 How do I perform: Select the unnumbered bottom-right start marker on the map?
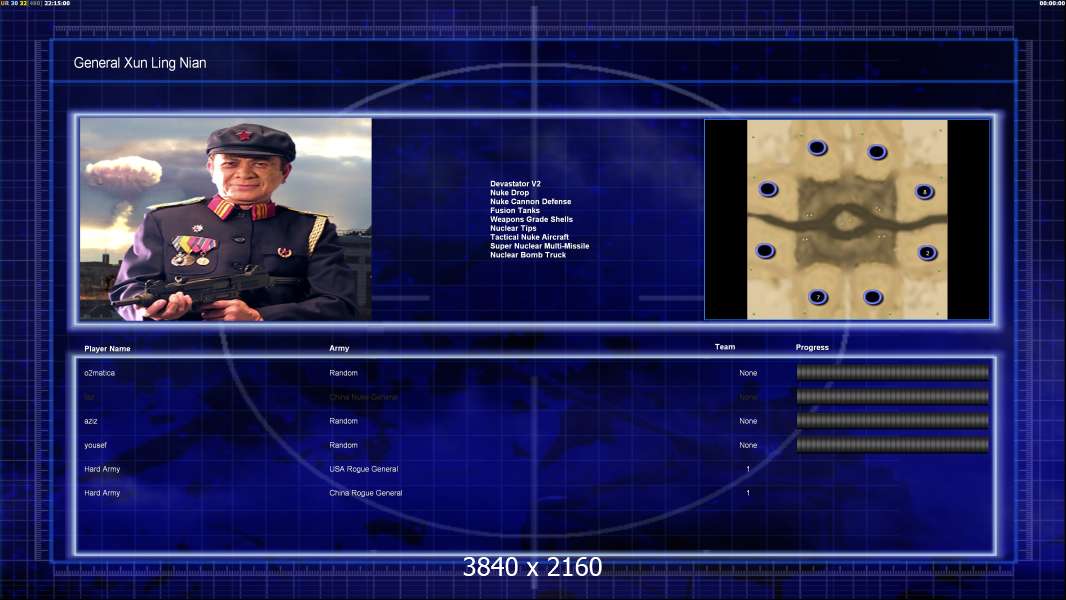[873, 297]
